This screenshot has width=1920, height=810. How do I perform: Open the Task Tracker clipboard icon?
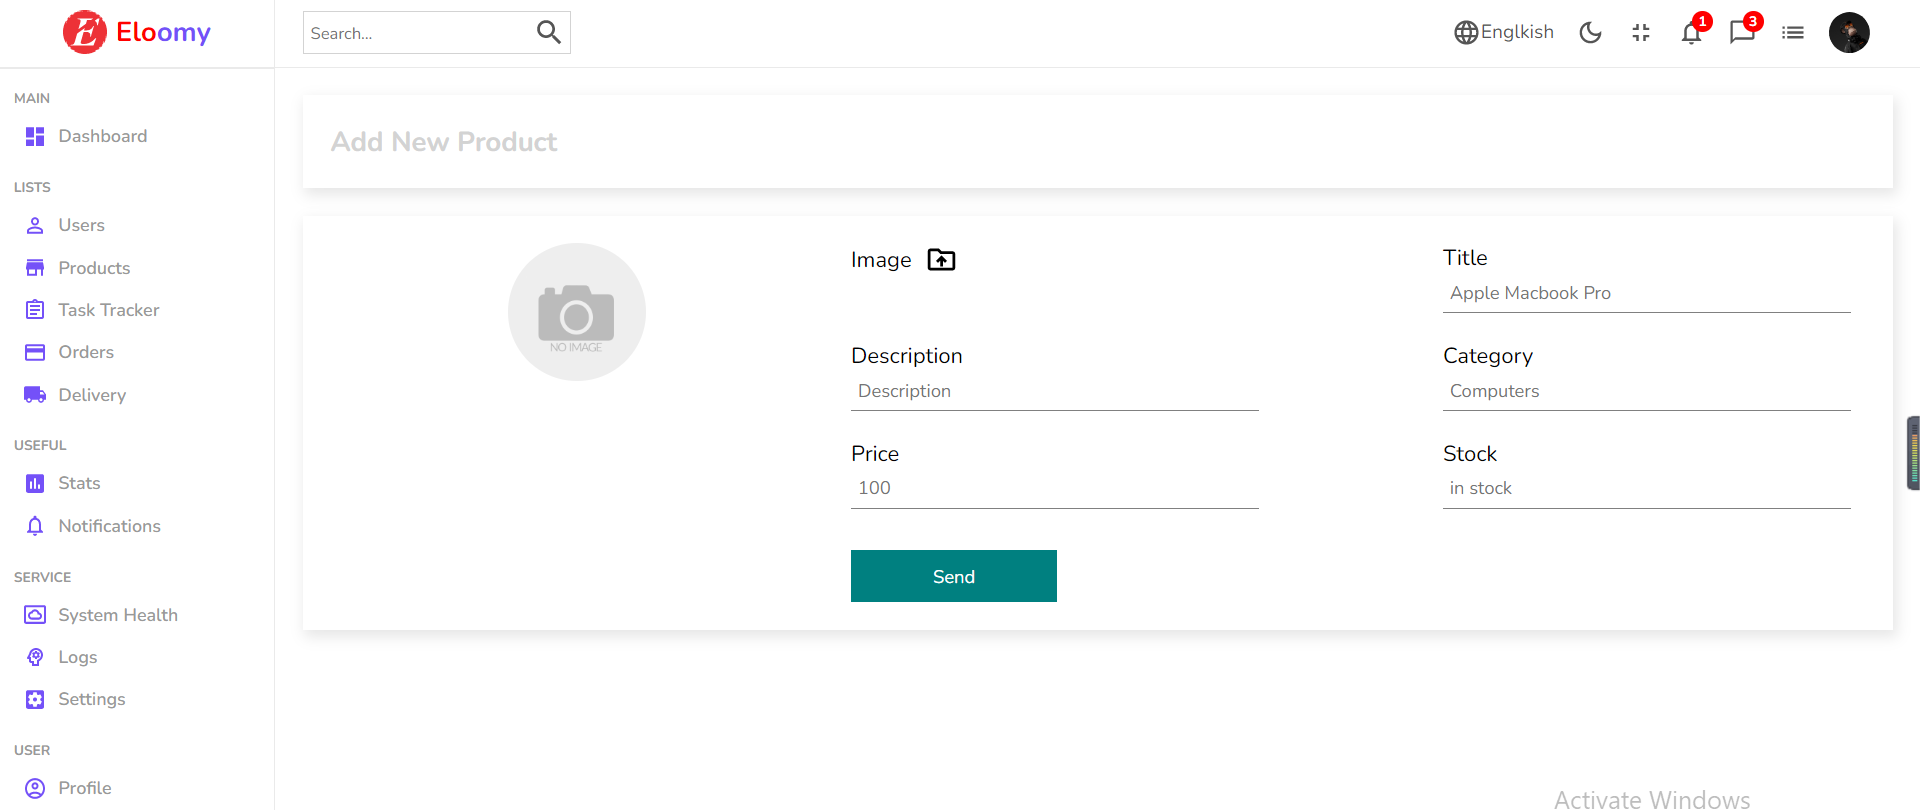(x=34, y=309)
